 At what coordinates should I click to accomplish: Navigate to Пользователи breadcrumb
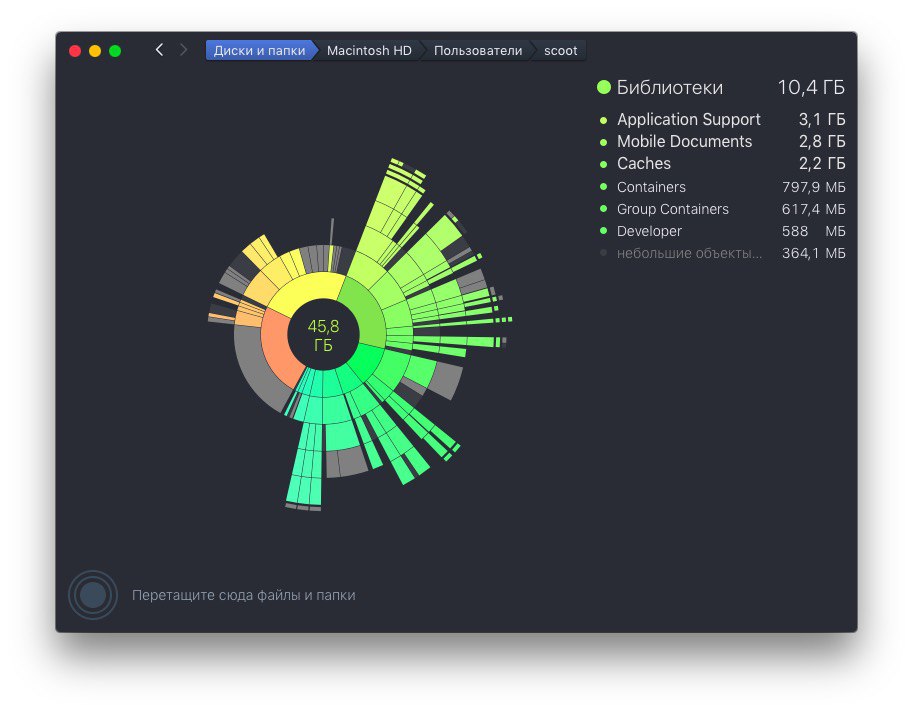[x=478, y=51]
